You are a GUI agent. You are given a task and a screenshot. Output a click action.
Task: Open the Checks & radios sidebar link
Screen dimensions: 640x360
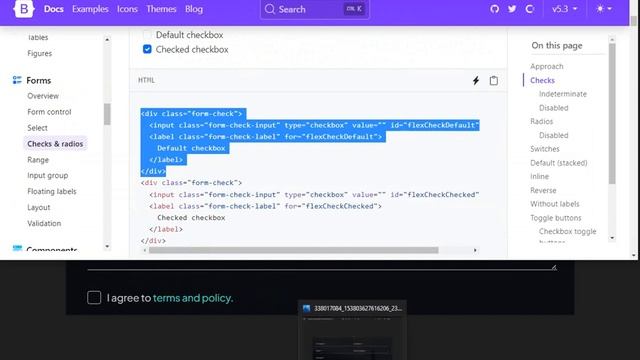pyautogui.click(x=55, y=144)
